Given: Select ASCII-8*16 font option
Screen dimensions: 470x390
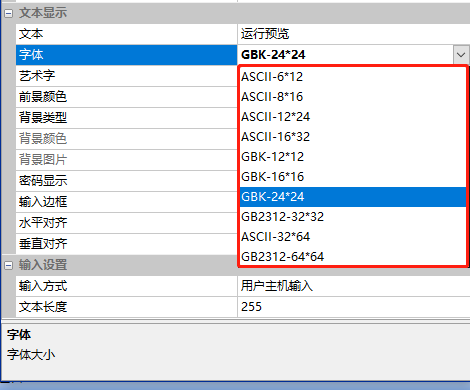Looking at the screenshot, I should 353,97.
